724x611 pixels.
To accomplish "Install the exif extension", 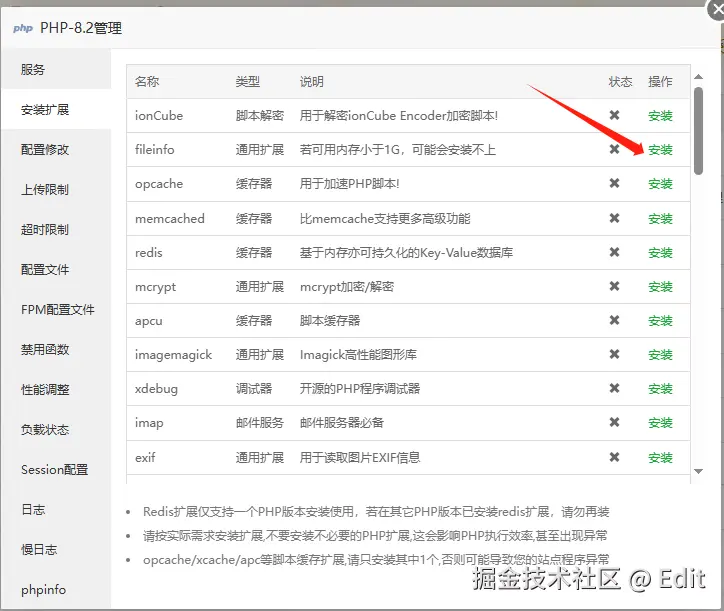I will tap(660, 458).
